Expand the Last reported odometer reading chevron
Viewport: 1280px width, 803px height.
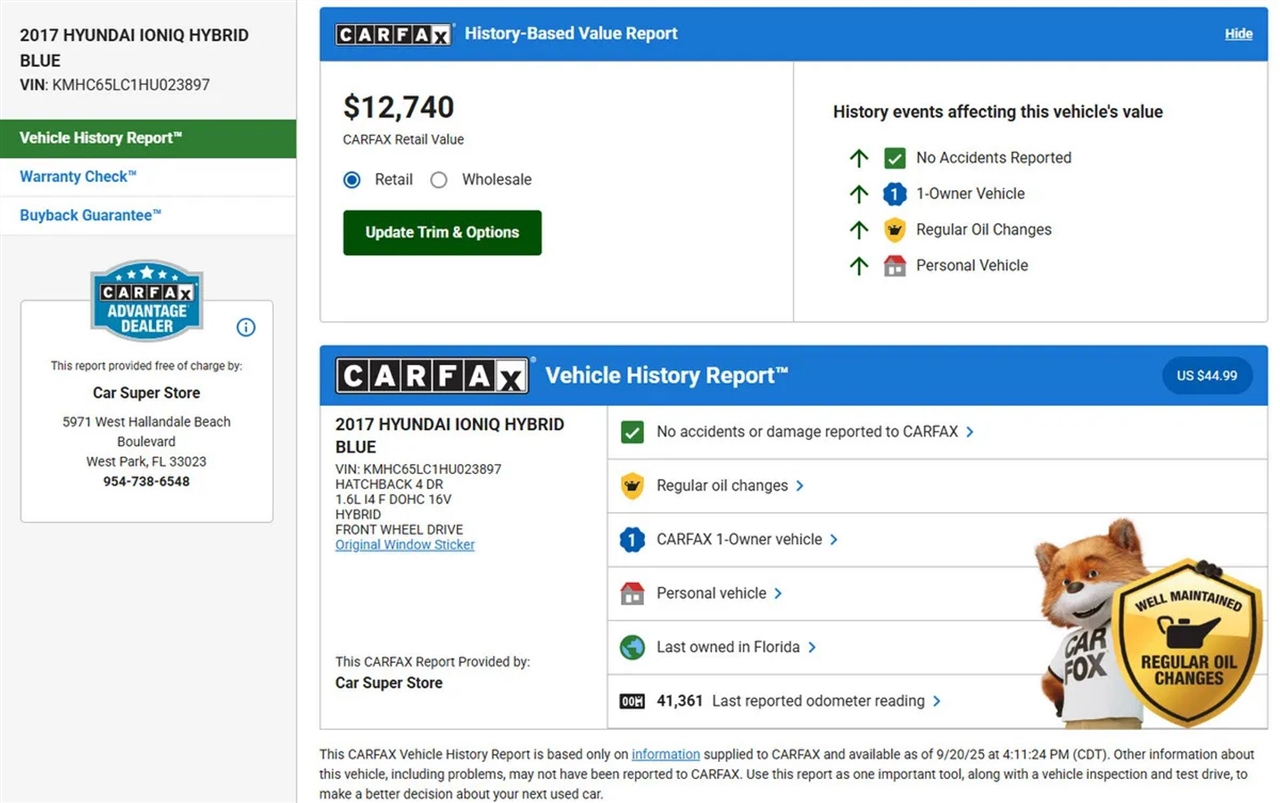pos(937,701)
